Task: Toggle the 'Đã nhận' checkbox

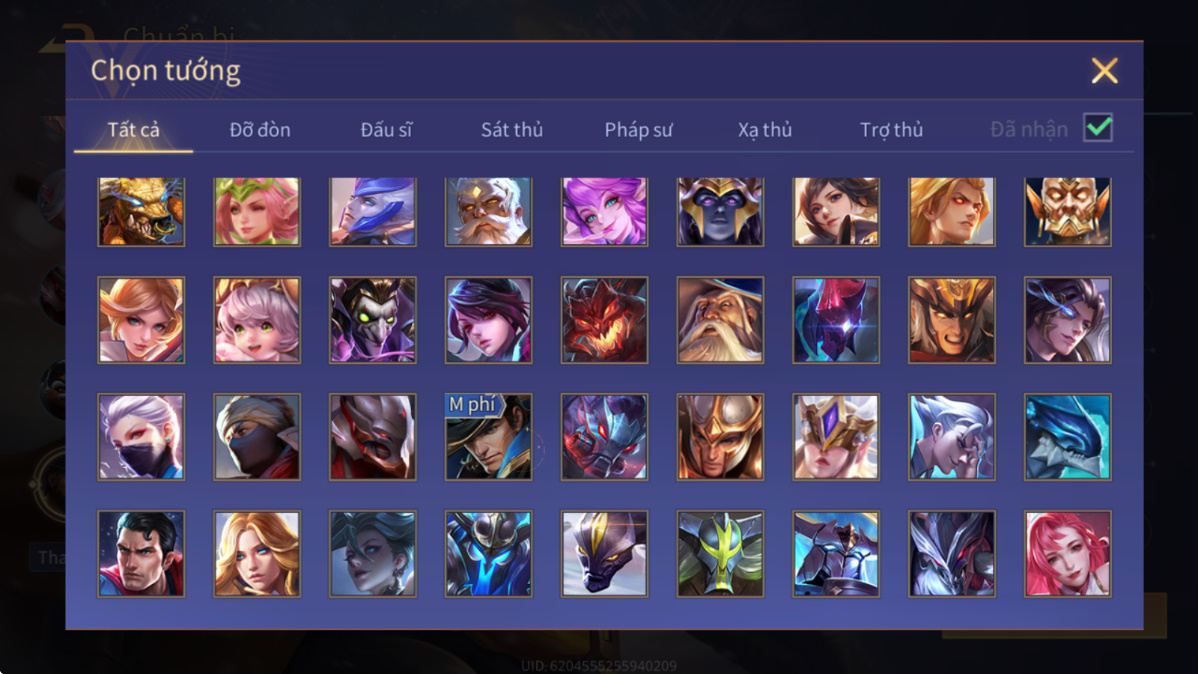Action: point(1098,128)
